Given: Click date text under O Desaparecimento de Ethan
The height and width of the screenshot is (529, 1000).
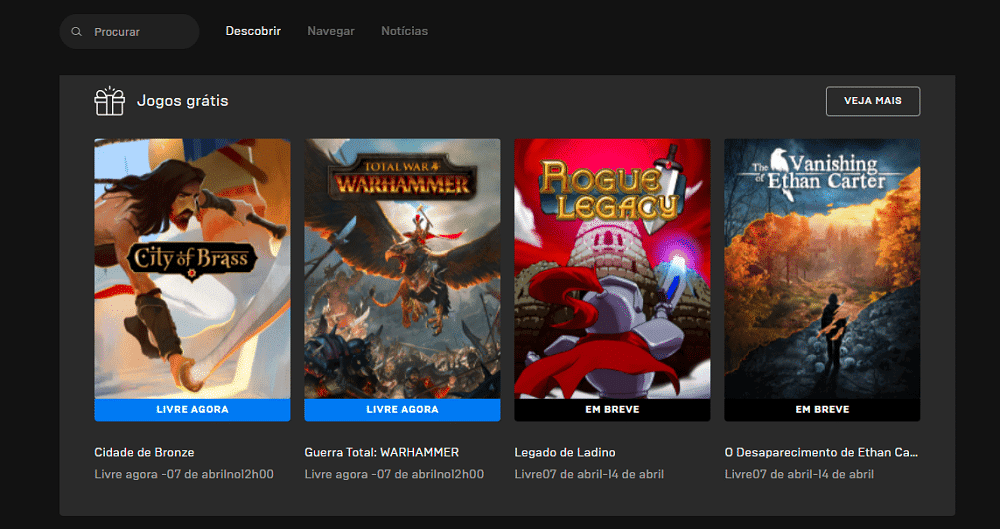Looking at the screenshot, I should click(x=799, y=474).
